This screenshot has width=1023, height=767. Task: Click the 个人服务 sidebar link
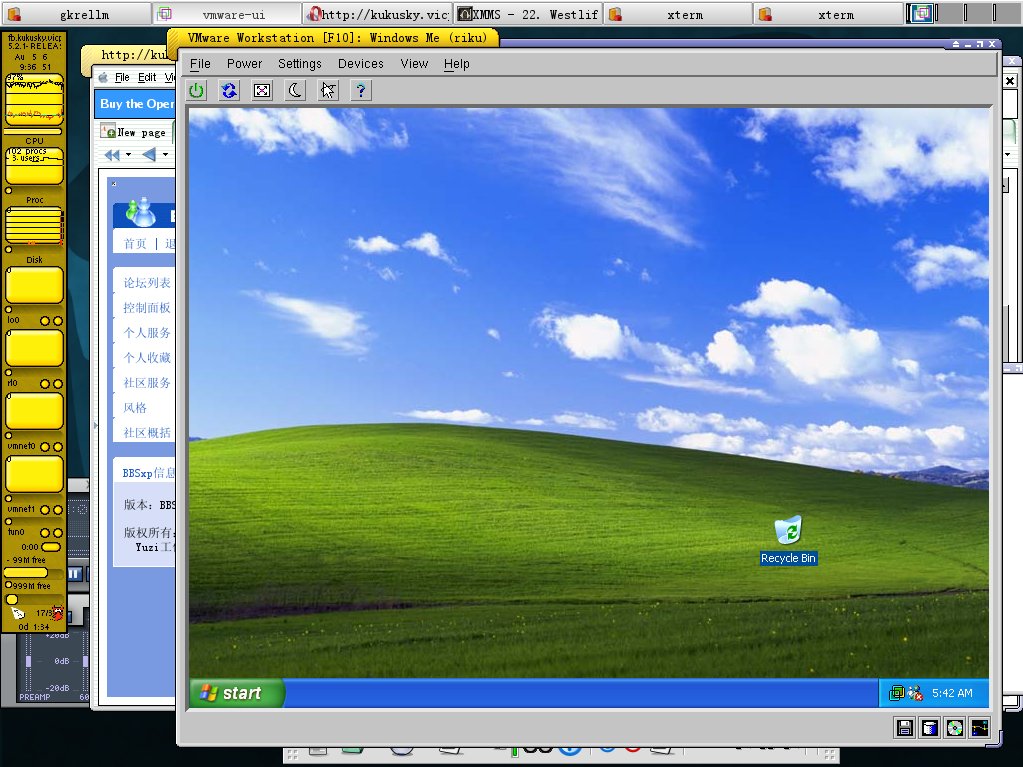147,333
